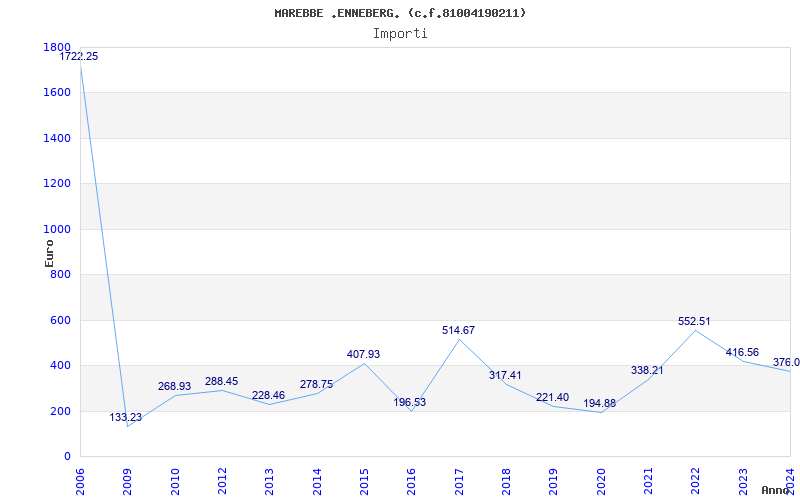Click the 133.23 data label
Screen dimensions: 800x500
126,418
